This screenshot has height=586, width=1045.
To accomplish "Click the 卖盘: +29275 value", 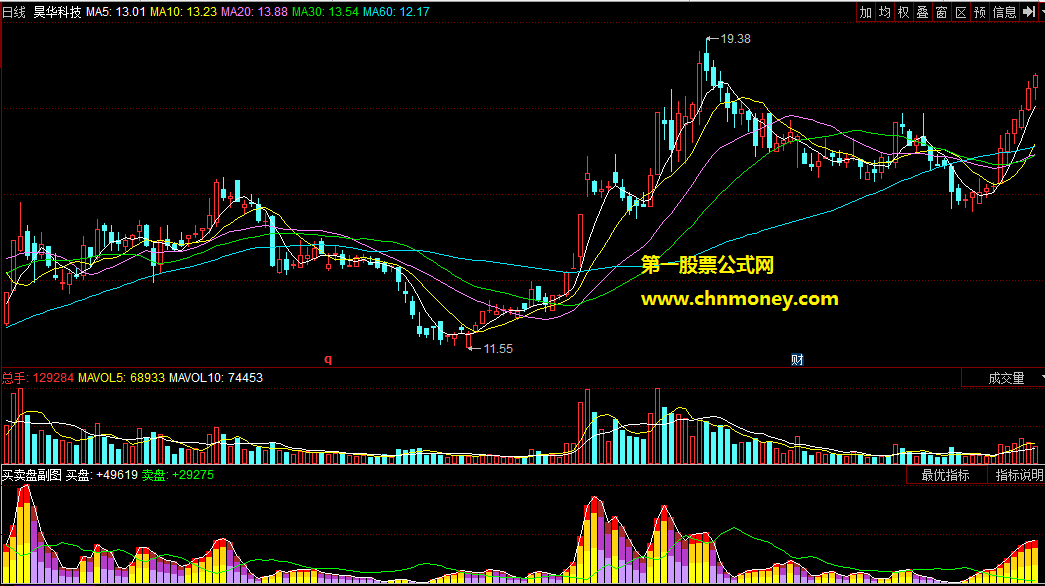I will tap(178, 475).
